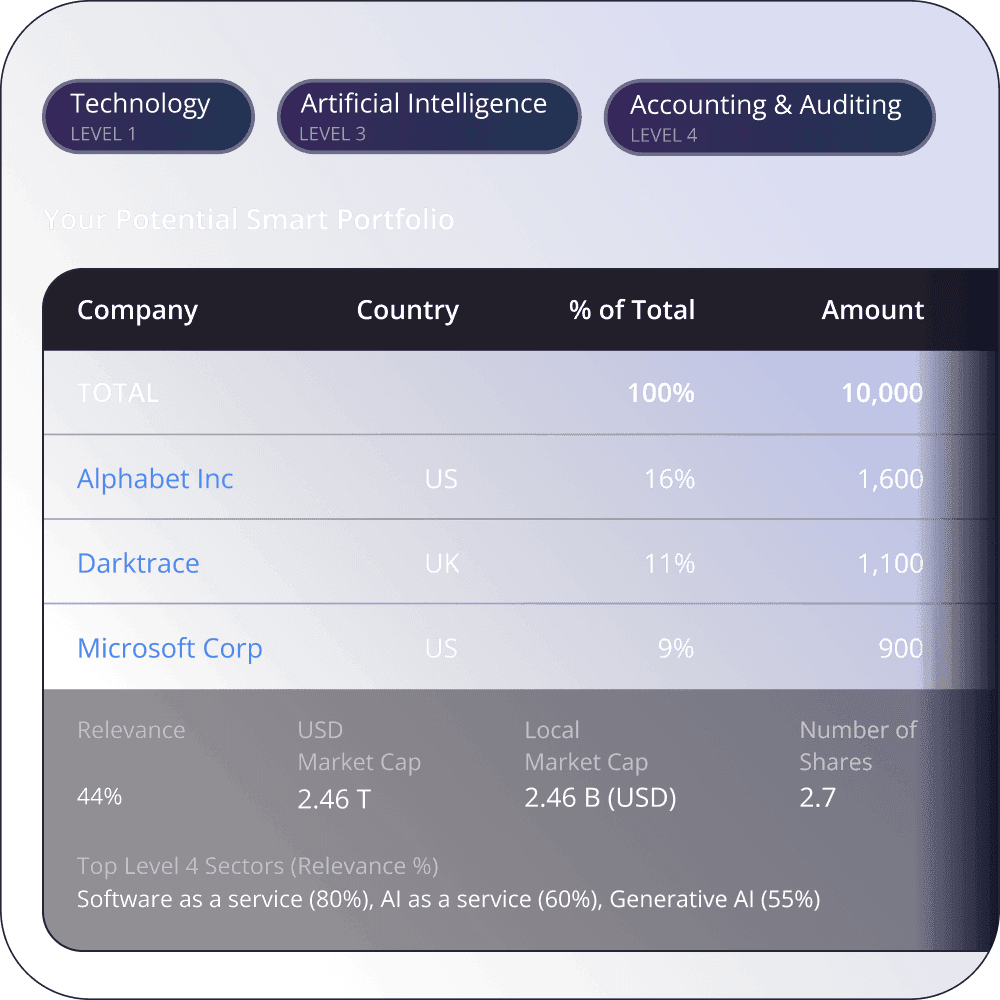Viewport: 1000px width, 1000px height.
Task: Select the Generative AI sector label
Action: [716, 899]
